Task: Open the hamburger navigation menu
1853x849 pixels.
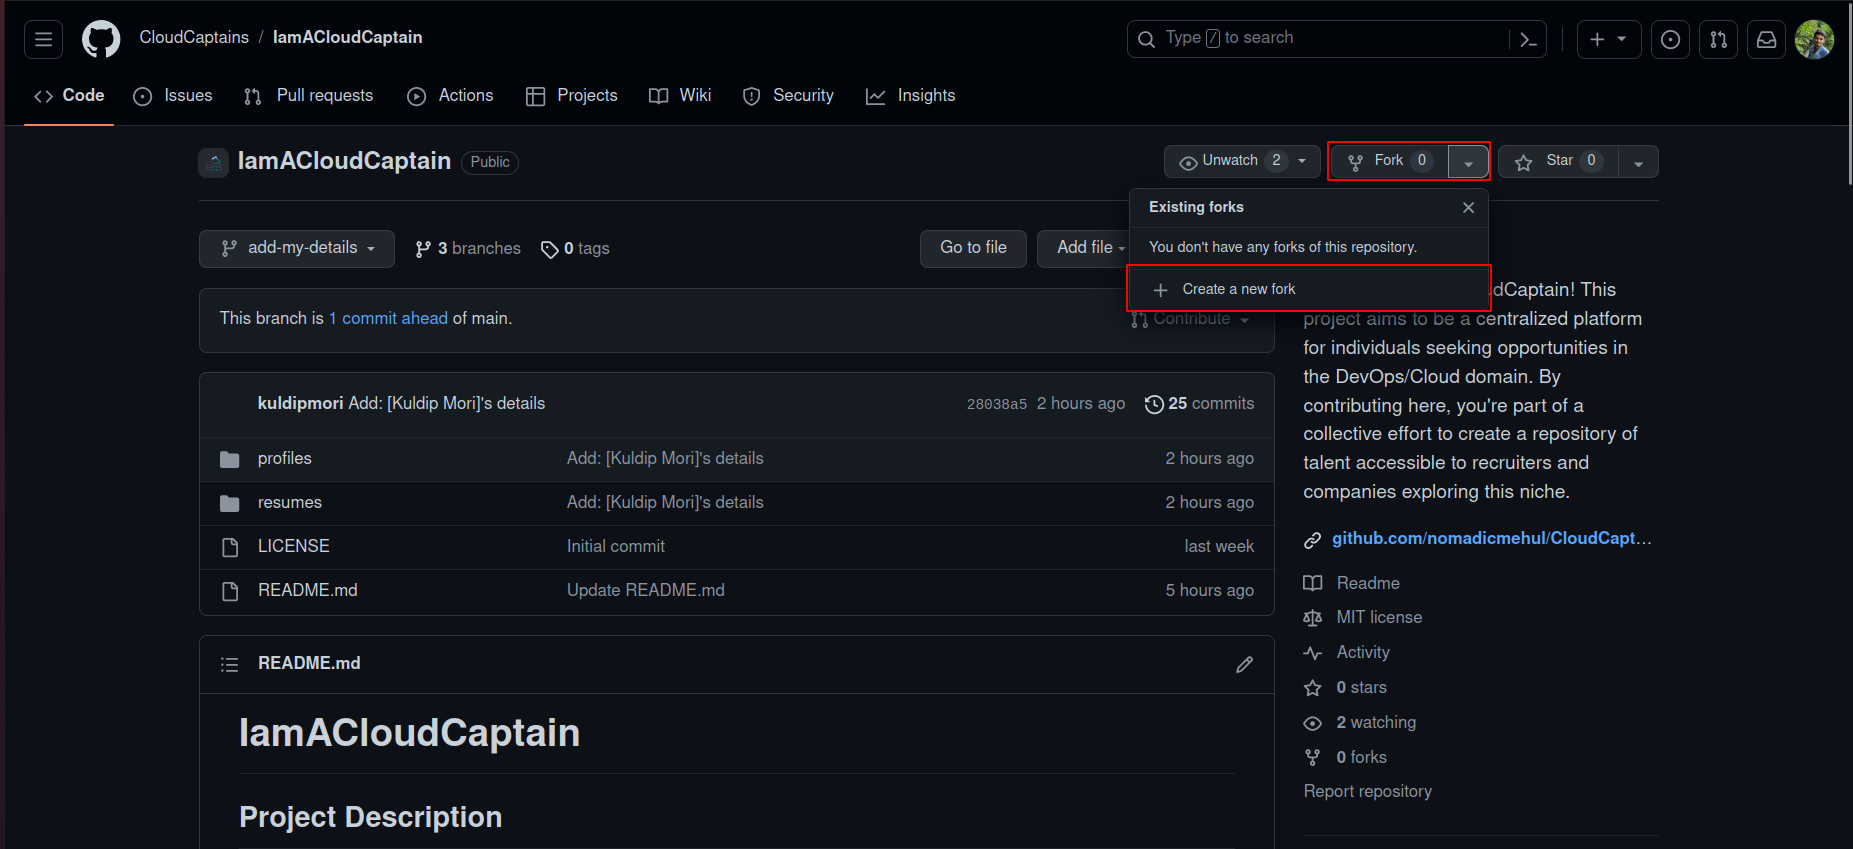Action: (x=43, y=39)
